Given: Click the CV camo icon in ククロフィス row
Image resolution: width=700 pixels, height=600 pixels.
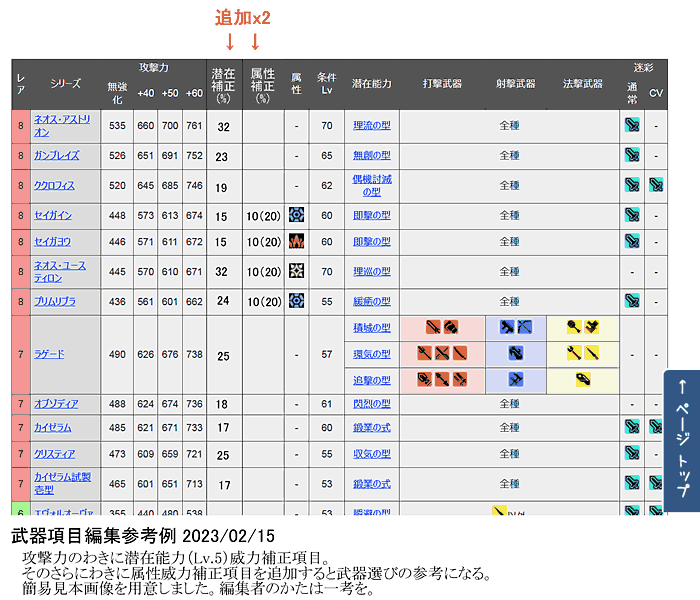Looking at the screenshot, I should [x=656, y=185].
